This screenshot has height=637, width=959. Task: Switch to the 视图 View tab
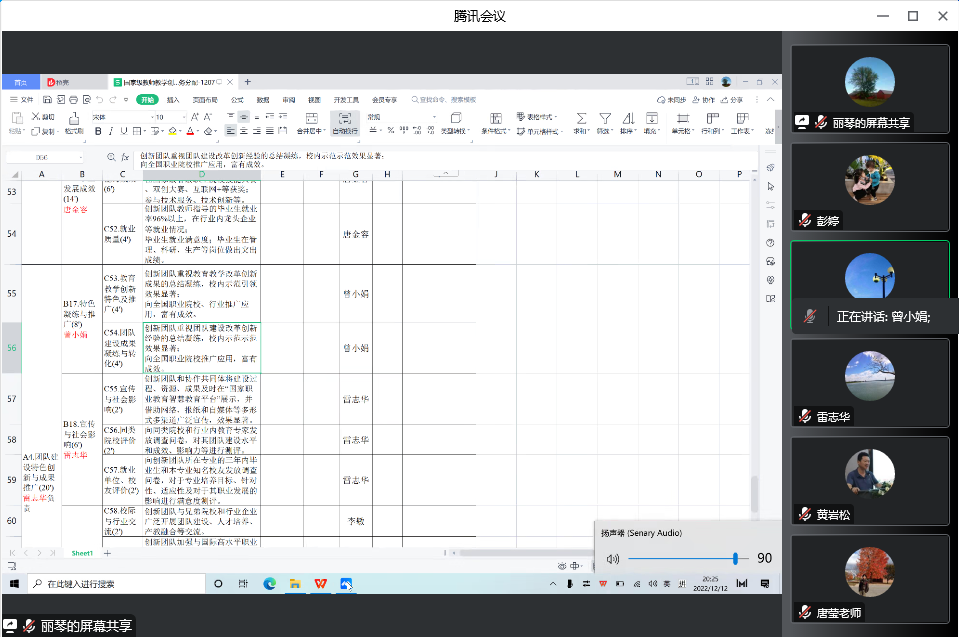(x=314, y=100)
